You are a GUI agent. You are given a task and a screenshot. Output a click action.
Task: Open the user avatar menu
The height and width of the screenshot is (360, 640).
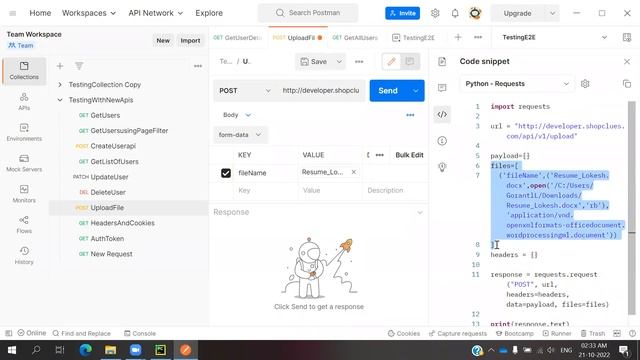pos(475,13)
